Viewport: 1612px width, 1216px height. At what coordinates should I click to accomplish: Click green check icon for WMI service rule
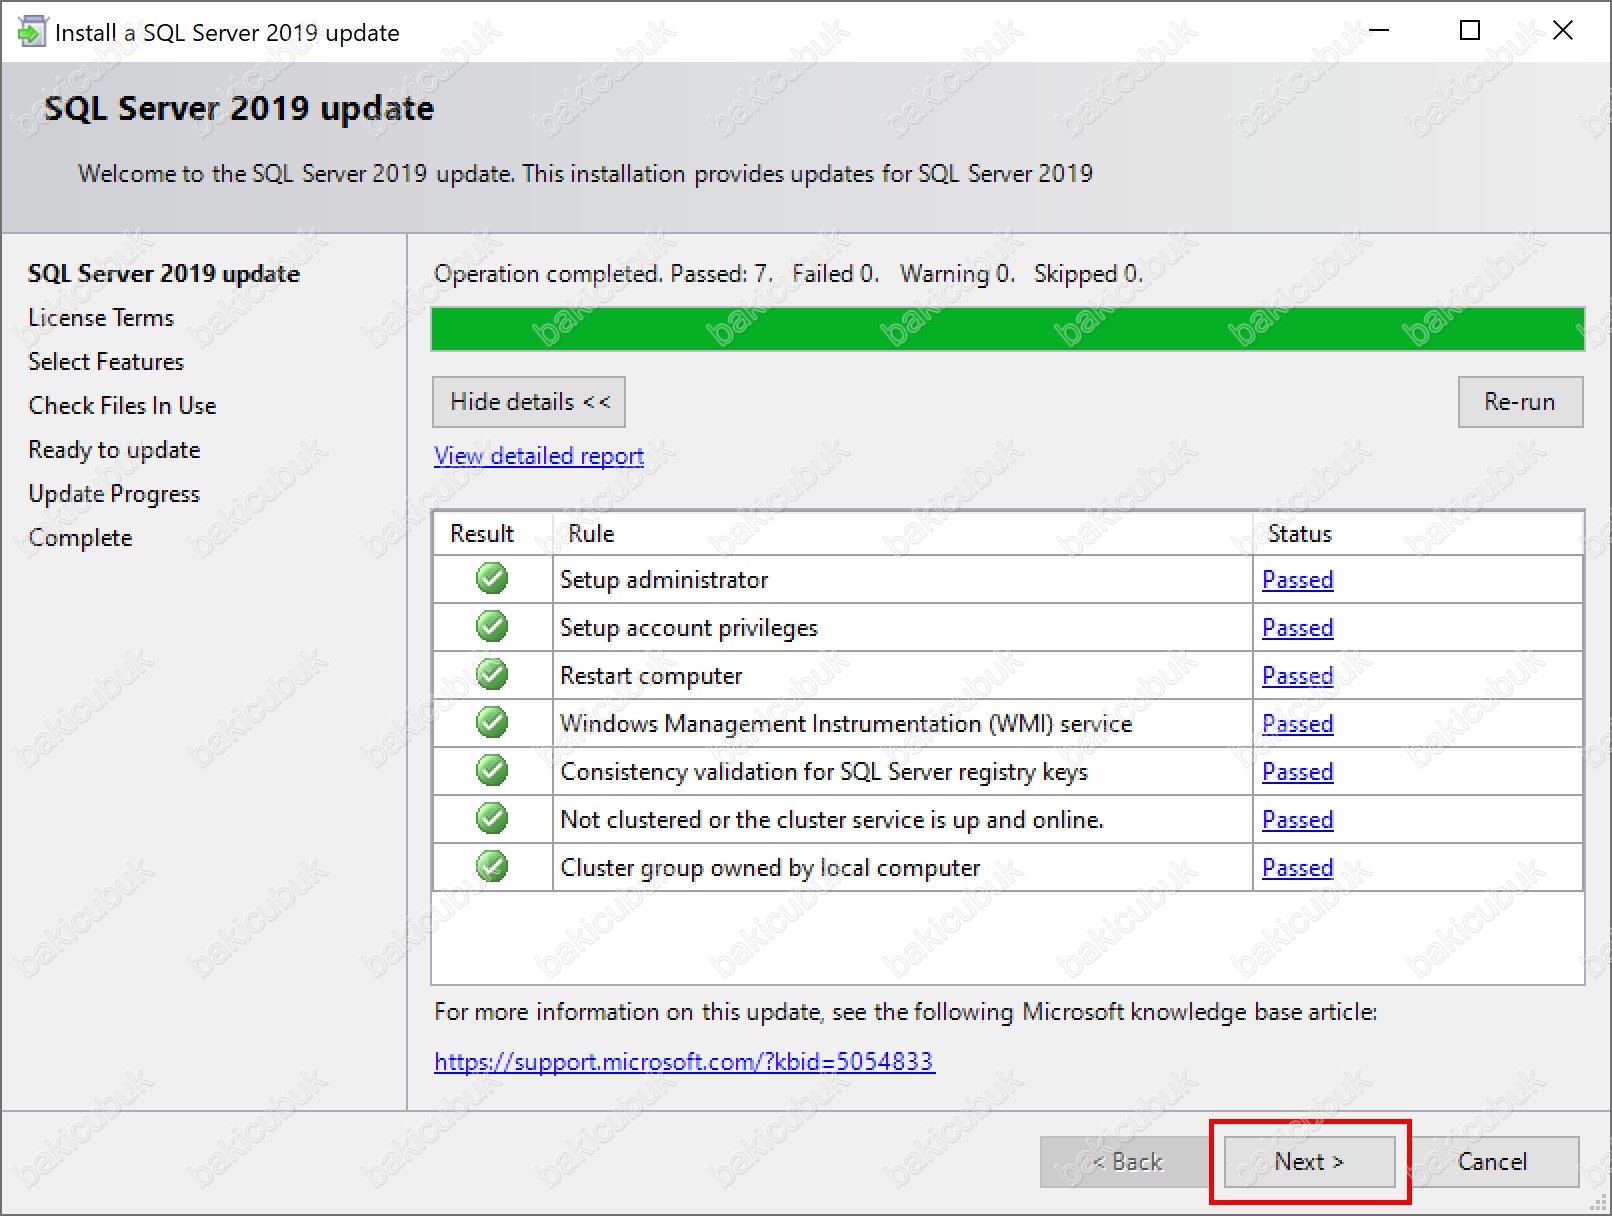[x=492, y=722]
